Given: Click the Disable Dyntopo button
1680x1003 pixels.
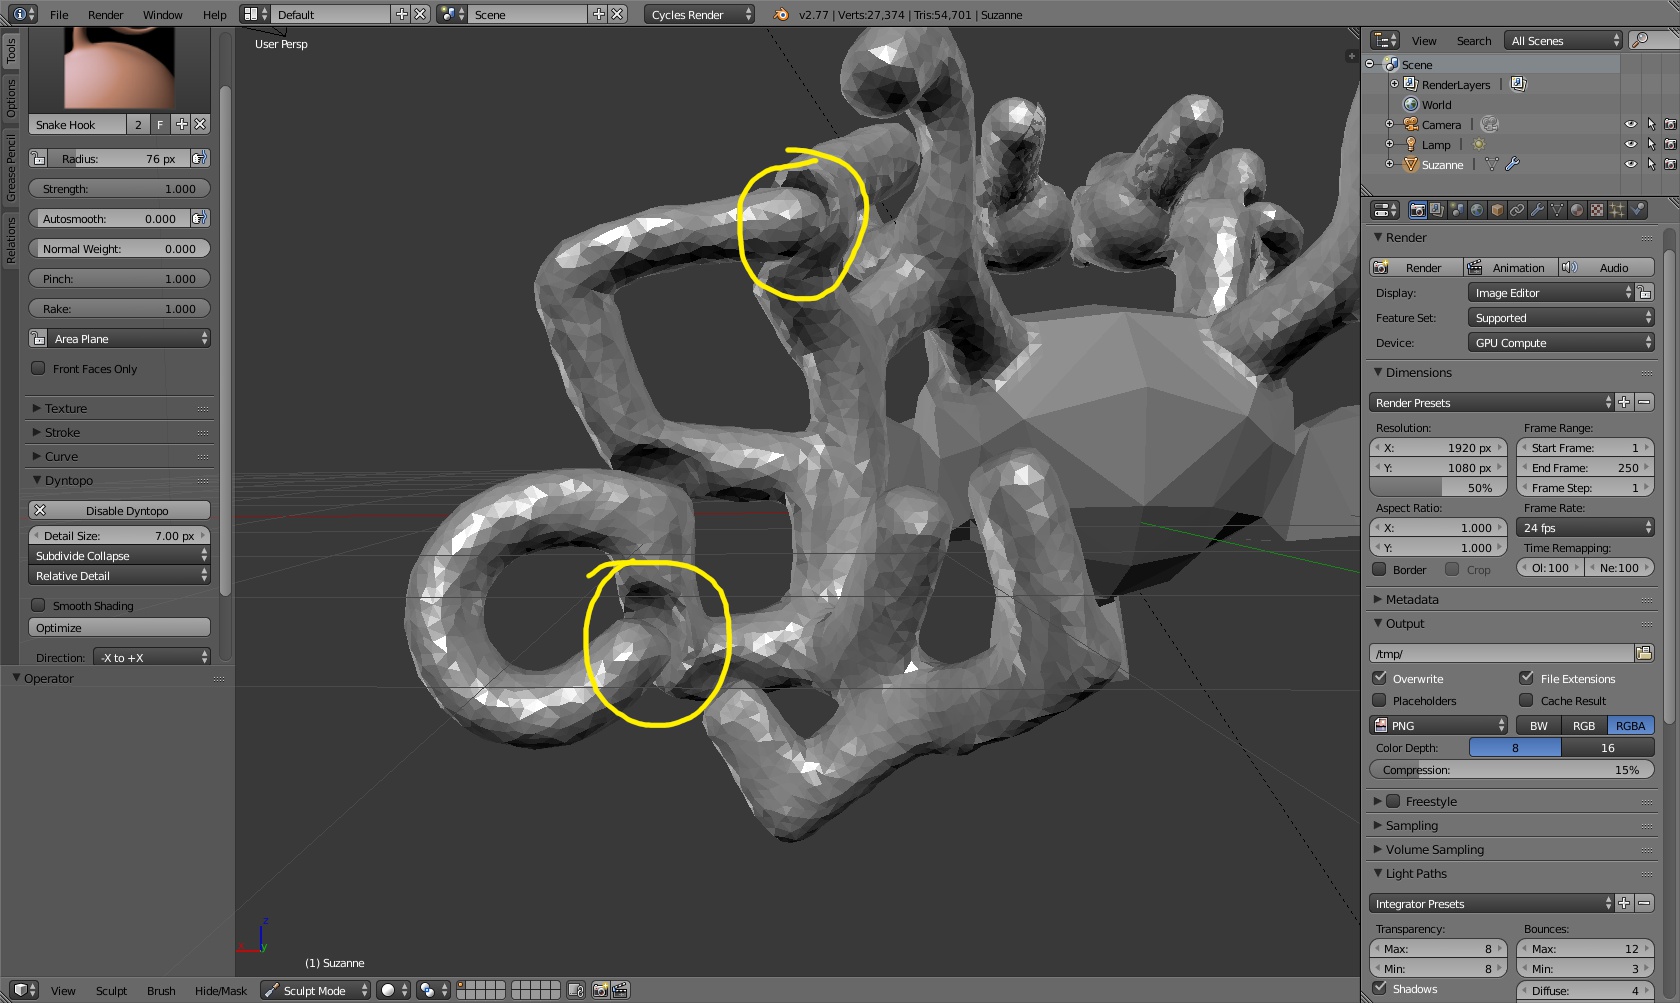Looking at the screenshot, I should tap(119, 510).
